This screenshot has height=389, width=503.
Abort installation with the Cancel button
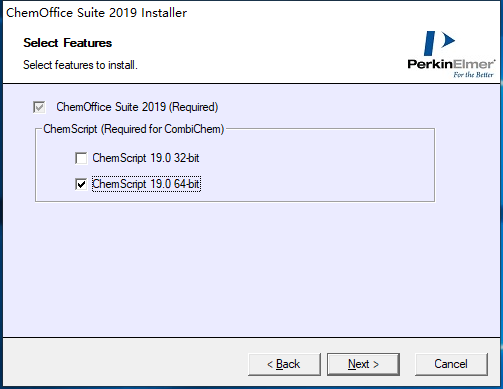[x=451, y=364]
